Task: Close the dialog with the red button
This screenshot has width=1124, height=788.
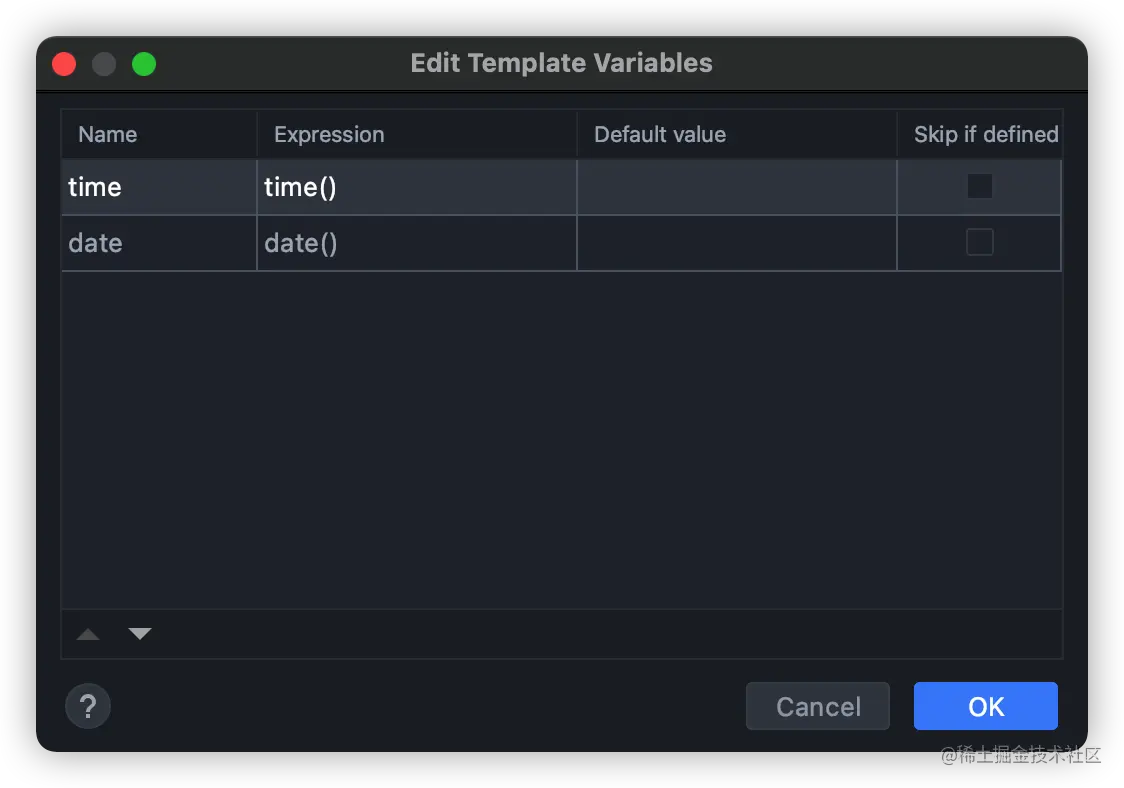Action: point(64,64)
